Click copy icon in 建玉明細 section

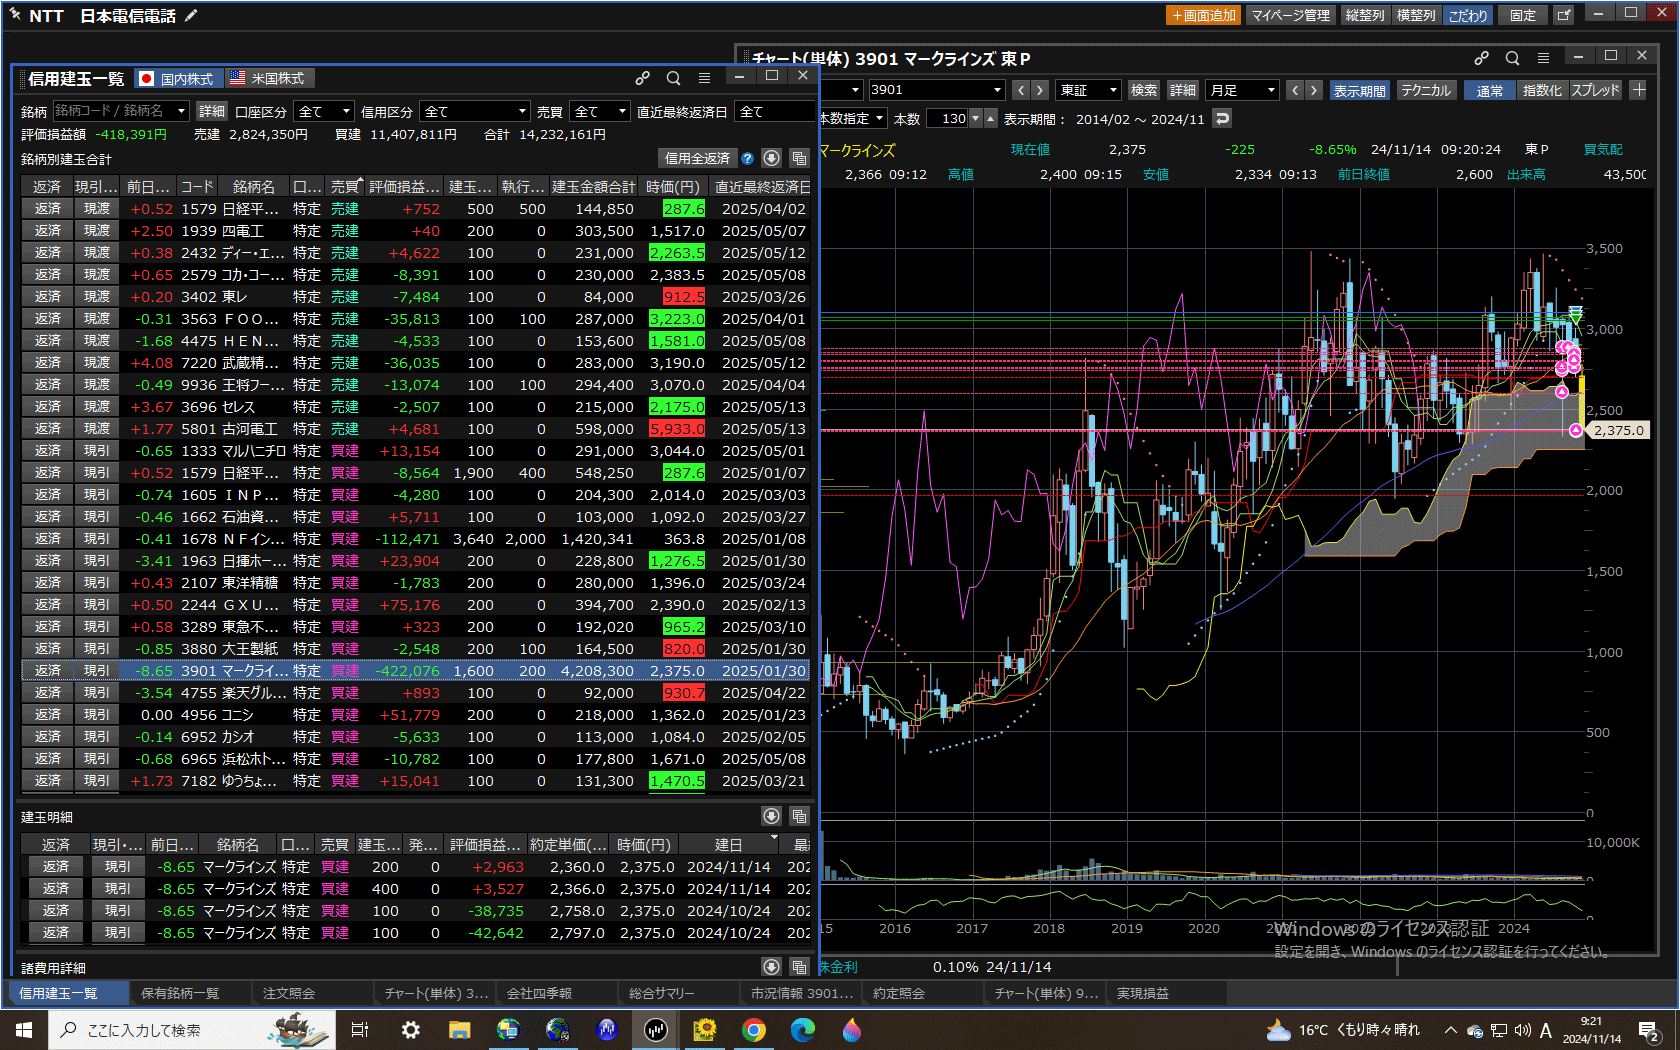tap(799, 816)
